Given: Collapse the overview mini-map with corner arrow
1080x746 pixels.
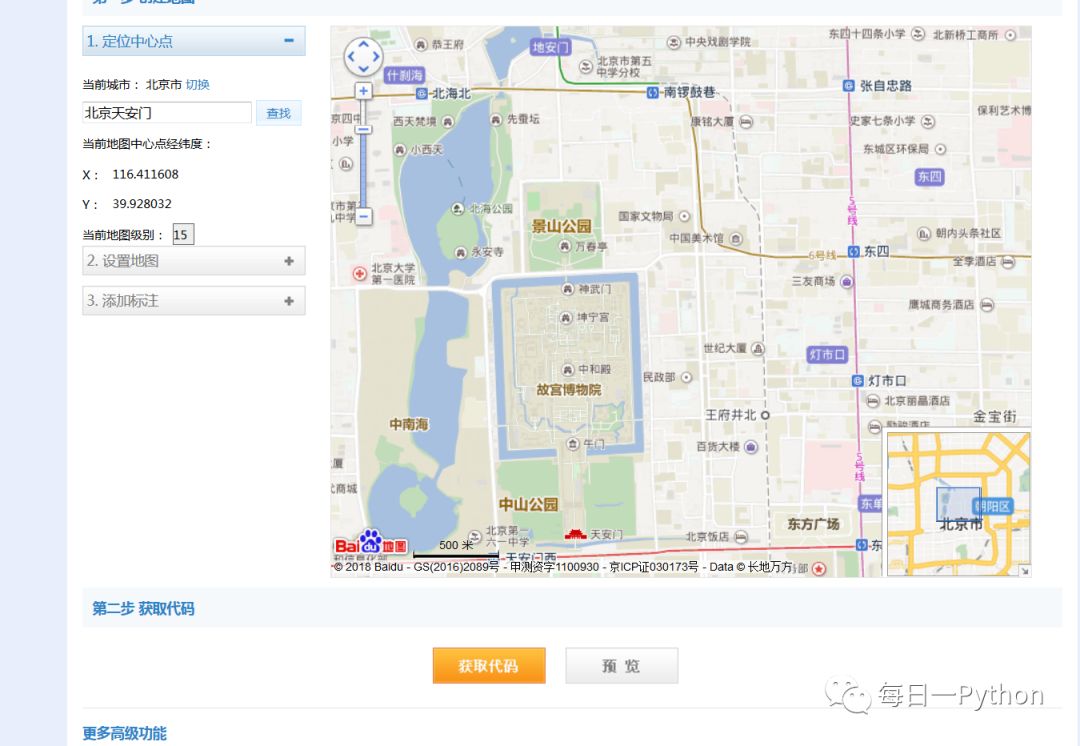Looking at the screenshot, I should click(1025, 570).
